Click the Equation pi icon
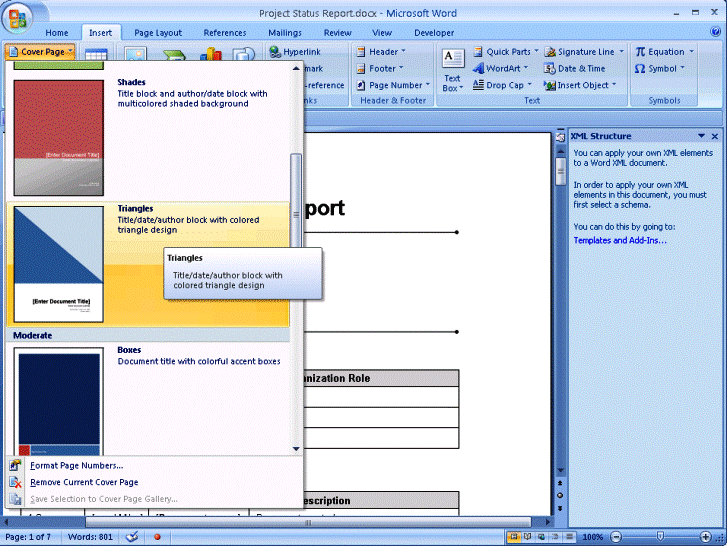This screenshot has width=727, height=546. pos(640,51)
